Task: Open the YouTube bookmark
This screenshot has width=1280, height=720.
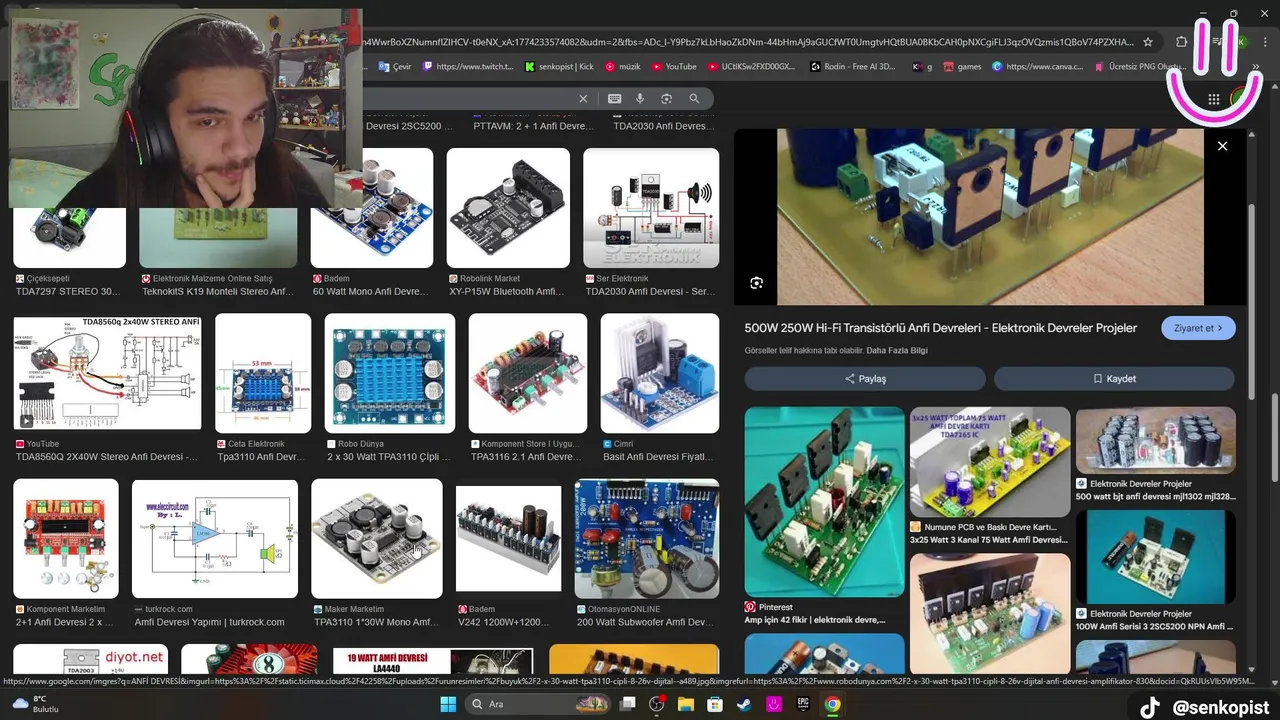Action: coord(674,67)
